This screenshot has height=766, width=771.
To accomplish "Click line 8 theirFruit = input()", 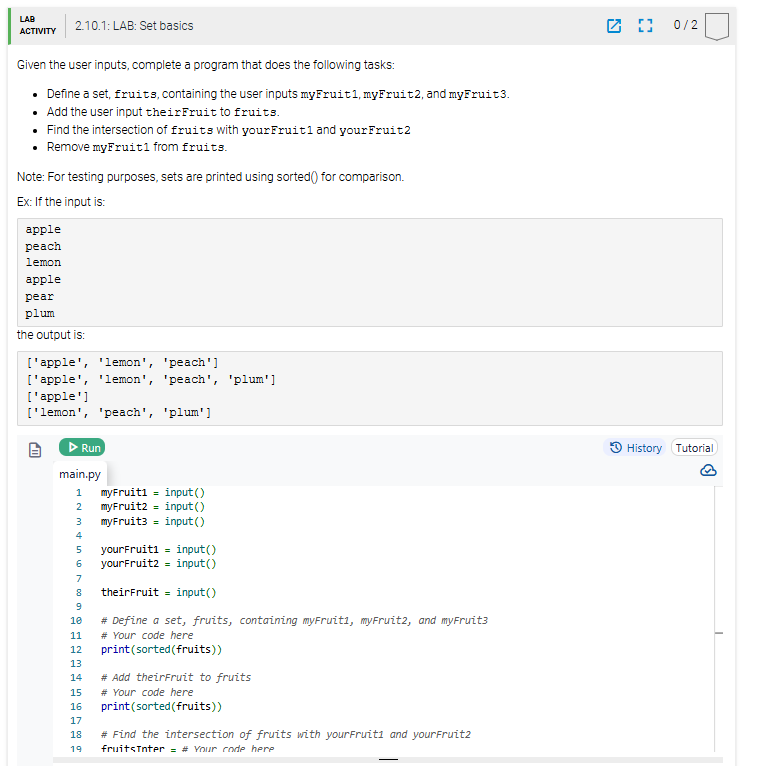I will [x=158, y=592].
